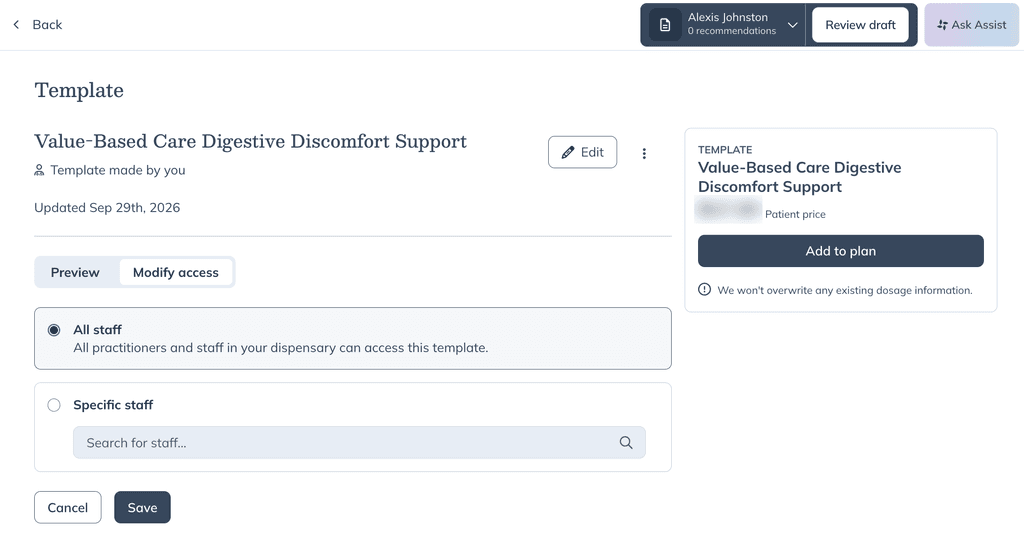
Task: Add the template to plan
Action: [840, 251]
